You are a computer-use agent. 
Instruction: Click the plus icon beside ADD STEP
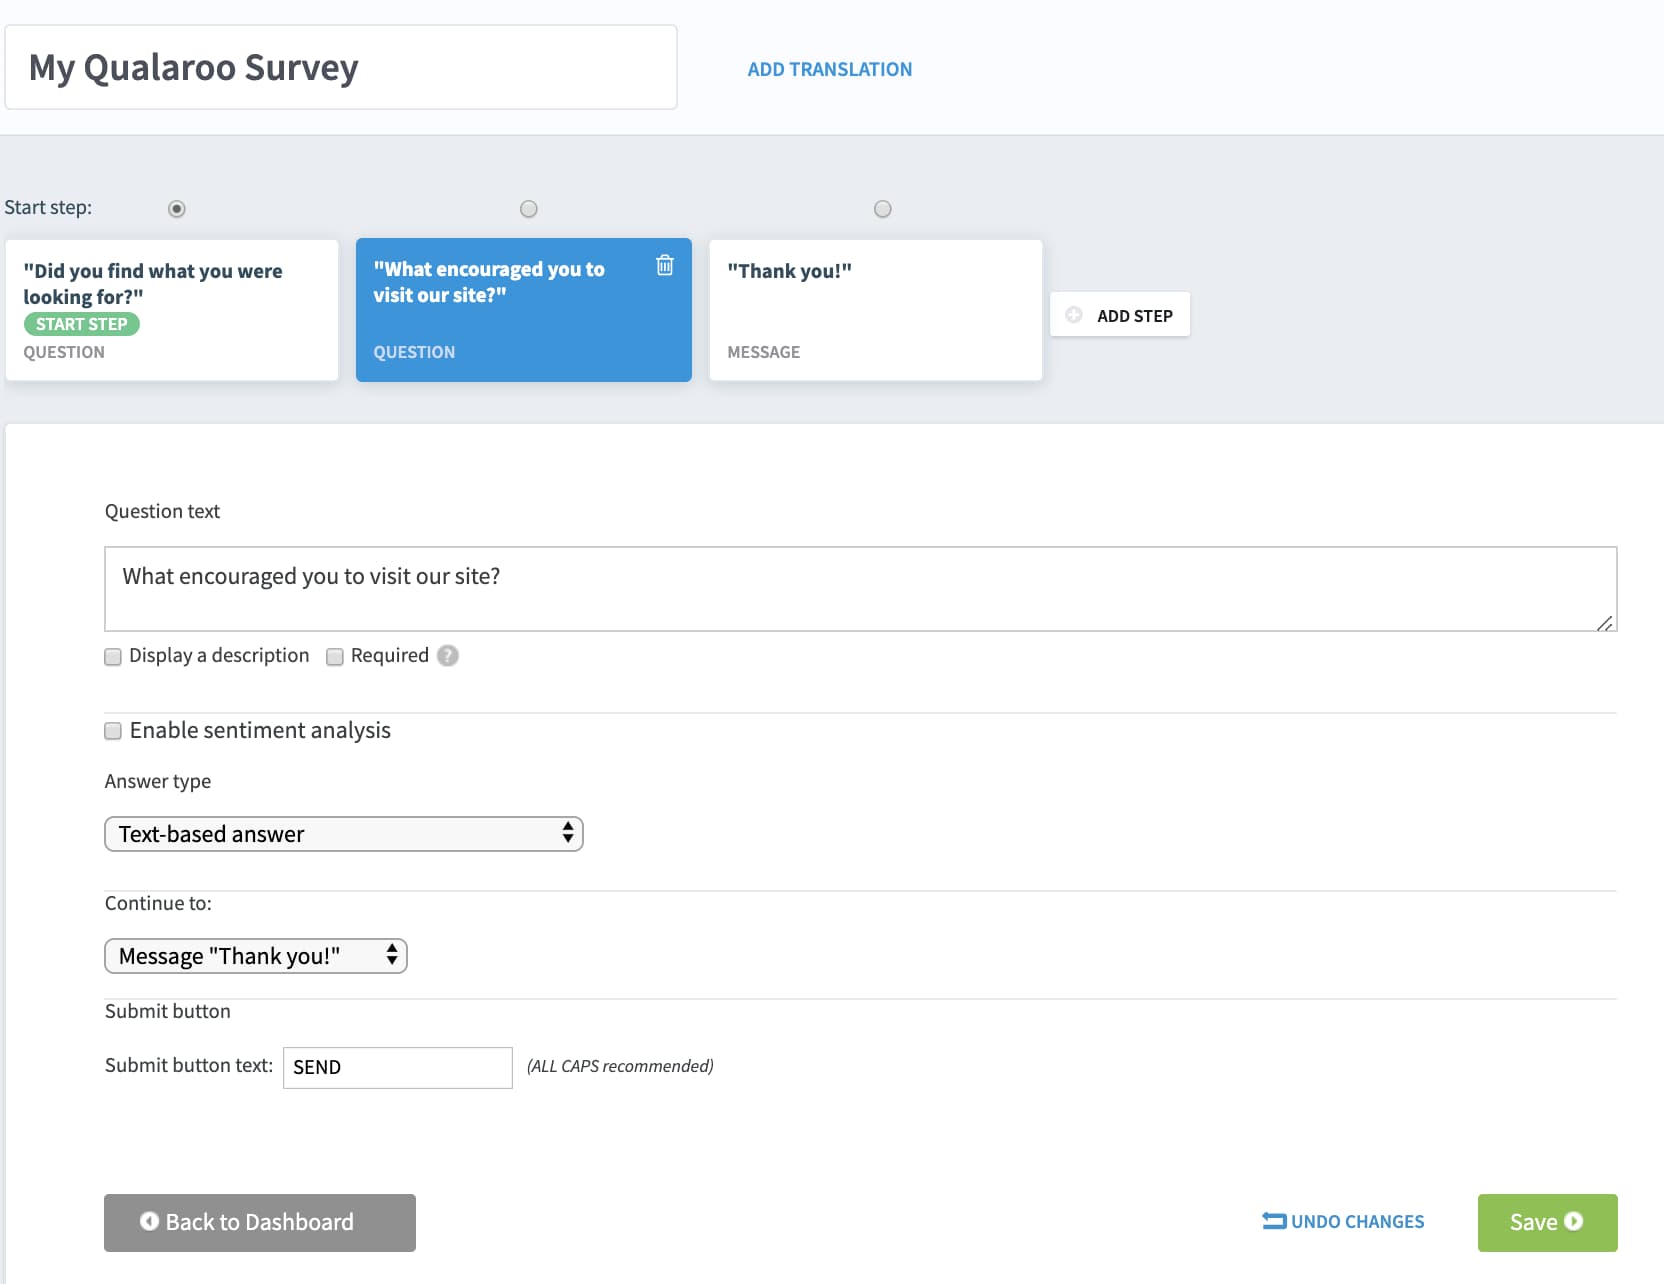[x=1074, y=315]
